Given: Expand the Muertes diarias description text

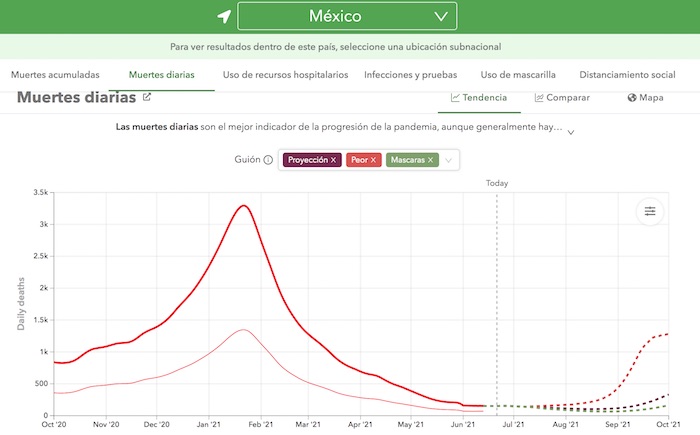Looking at the screenshot, I should [x=570, y=130].
